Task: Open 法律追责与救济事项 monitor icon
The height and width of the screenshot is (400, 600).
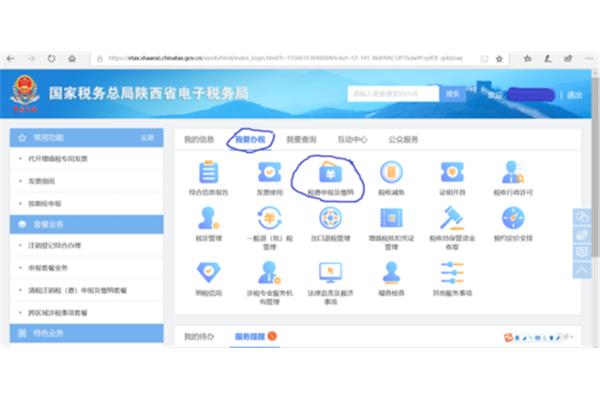Action: click(x=330, y=272)
